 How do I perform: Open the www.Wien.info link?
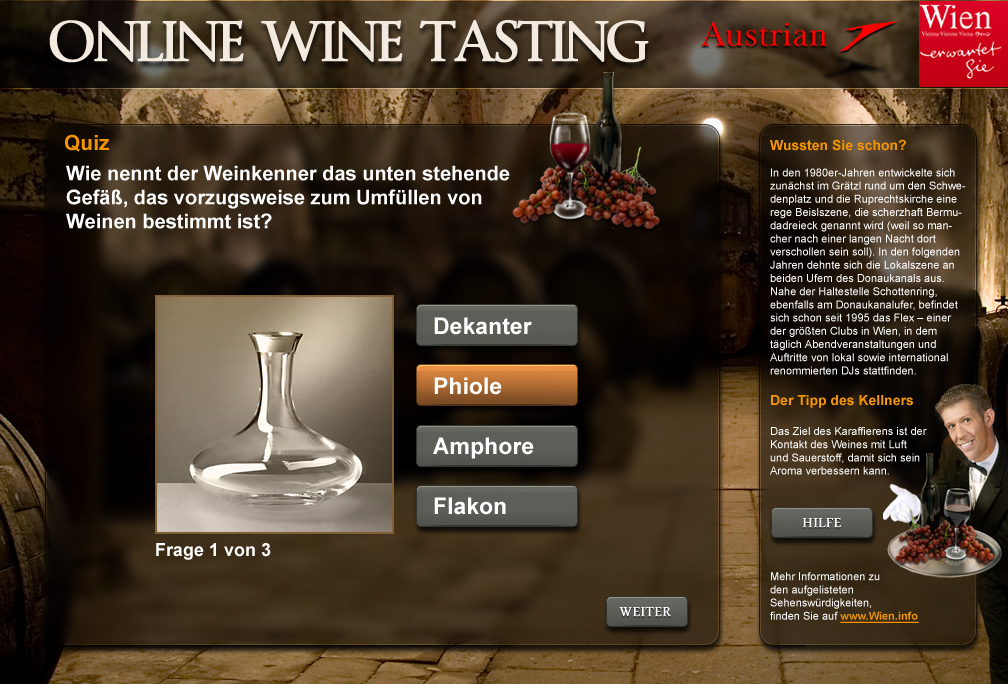click(x=879, y=616)
